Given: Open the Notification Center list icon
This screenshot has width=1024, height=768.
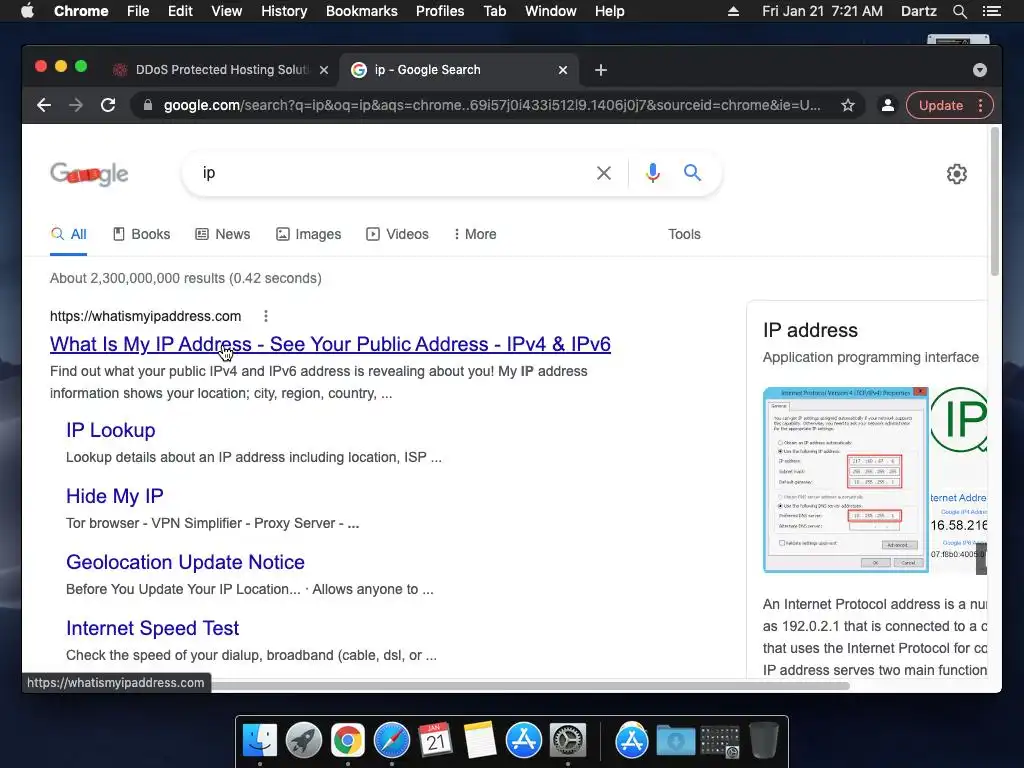Looking at the screenshot, I should (x=991, y=11).
